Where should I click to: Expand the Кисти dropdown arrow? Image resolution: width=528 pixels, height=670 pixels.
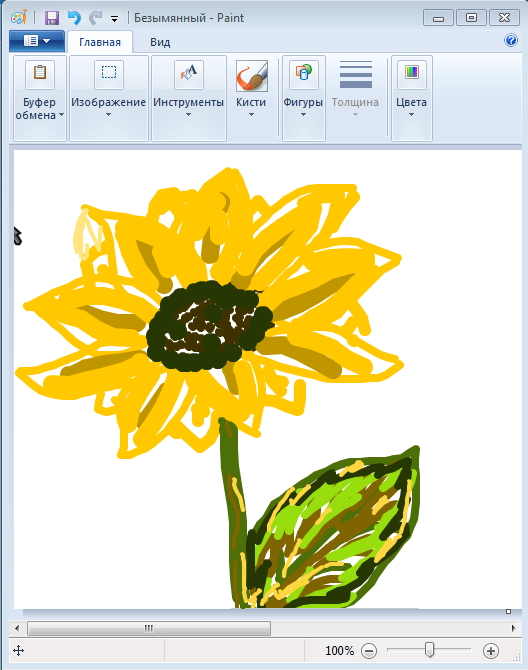[251, 115]
